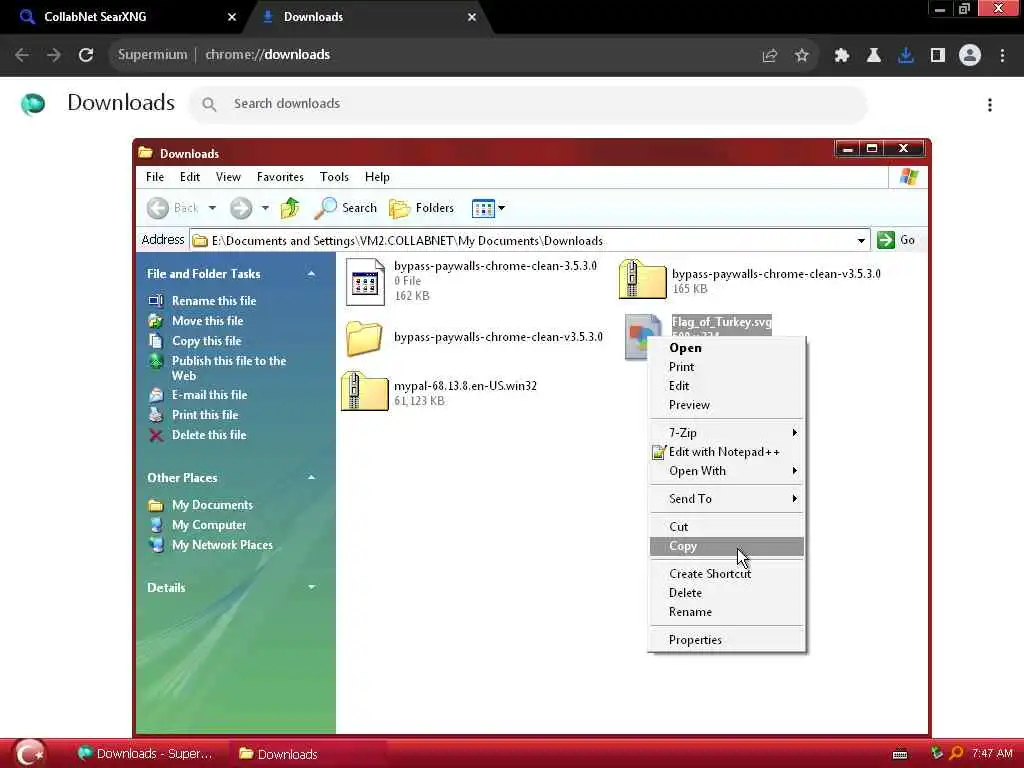Click Delete this file link
This screenshot has width=1024, height=768.
click(209, 435)
